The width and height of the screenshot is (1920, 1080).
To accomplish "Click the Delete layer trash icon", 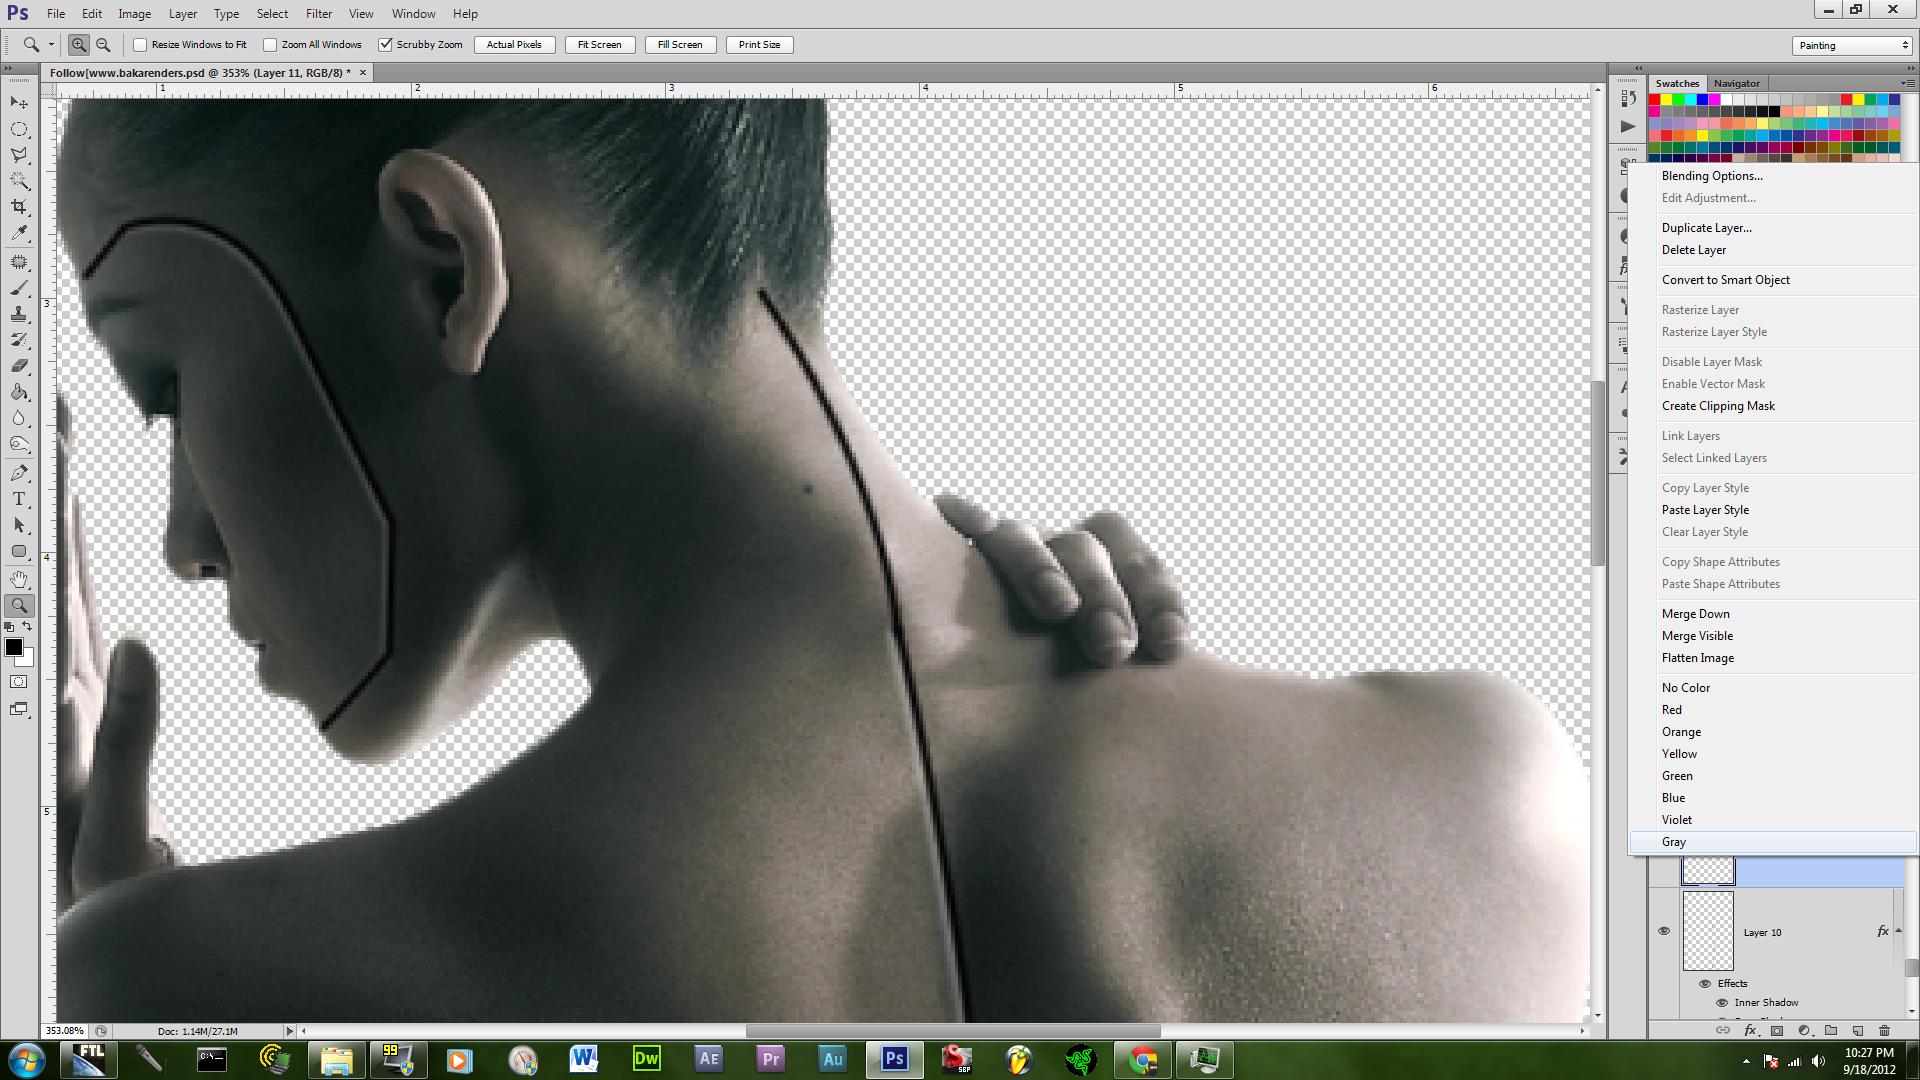I will [x=1885, y=1030].
